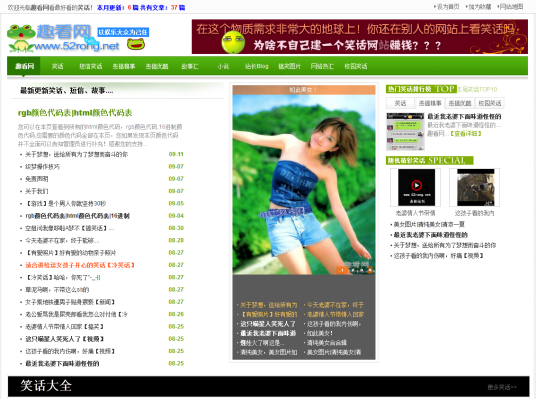
Task: Open the 【有爱照片】 animal photos entry
Action: 70,253
